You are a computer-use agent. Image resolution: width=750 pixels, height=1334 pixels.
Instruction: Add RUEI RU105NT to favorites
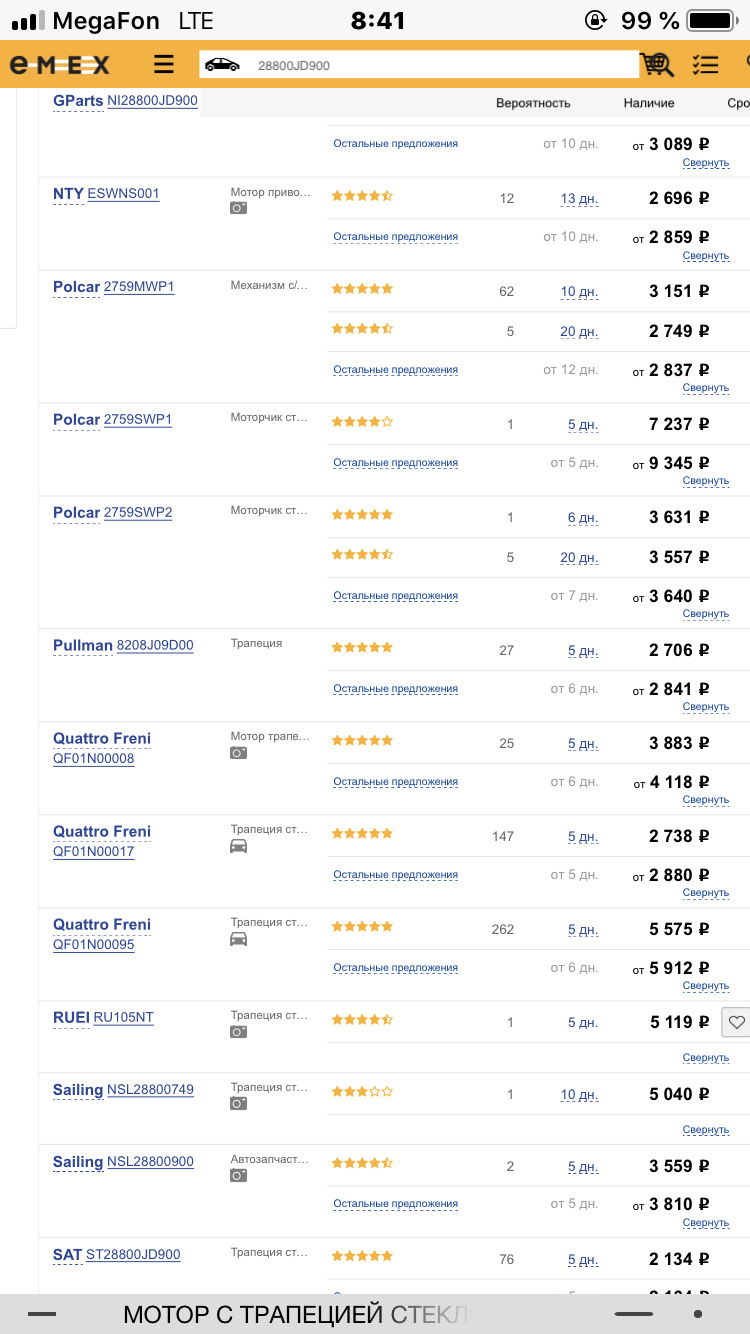[736, 1022]
